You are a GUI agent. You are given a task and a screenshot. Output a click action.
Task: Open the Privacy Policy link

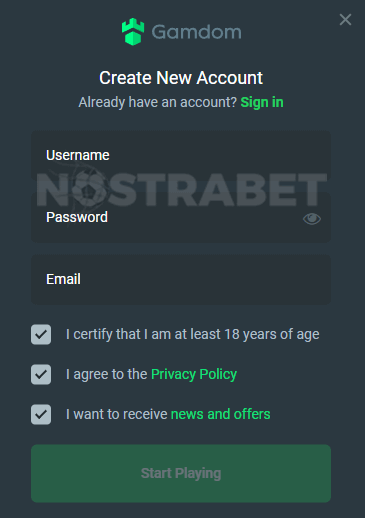tap(194, 374)
